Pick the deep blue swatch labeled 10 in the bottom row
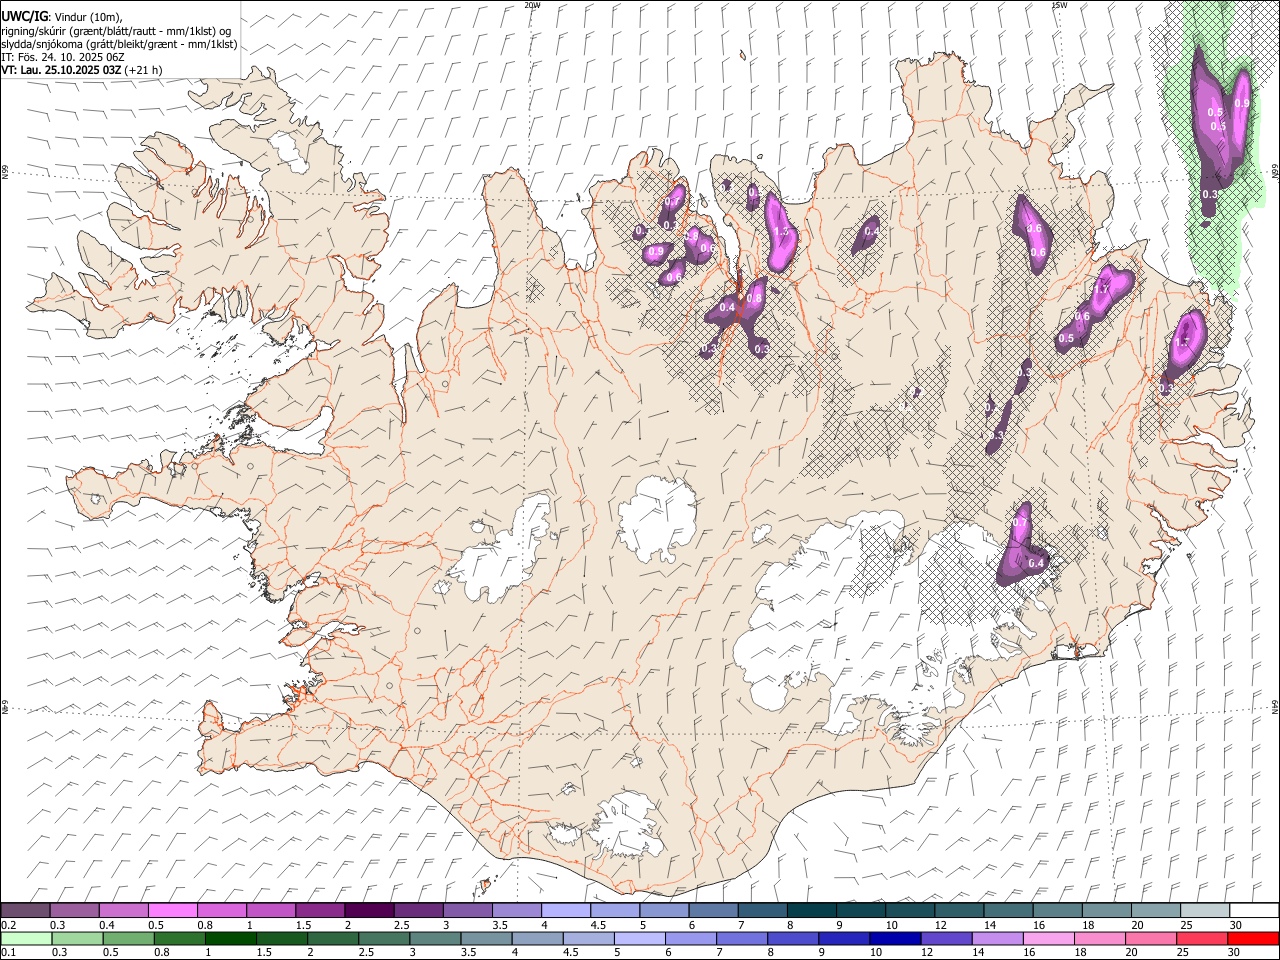Image resolution: width=1280 pixels, height=960 pixels. point(894,938)
